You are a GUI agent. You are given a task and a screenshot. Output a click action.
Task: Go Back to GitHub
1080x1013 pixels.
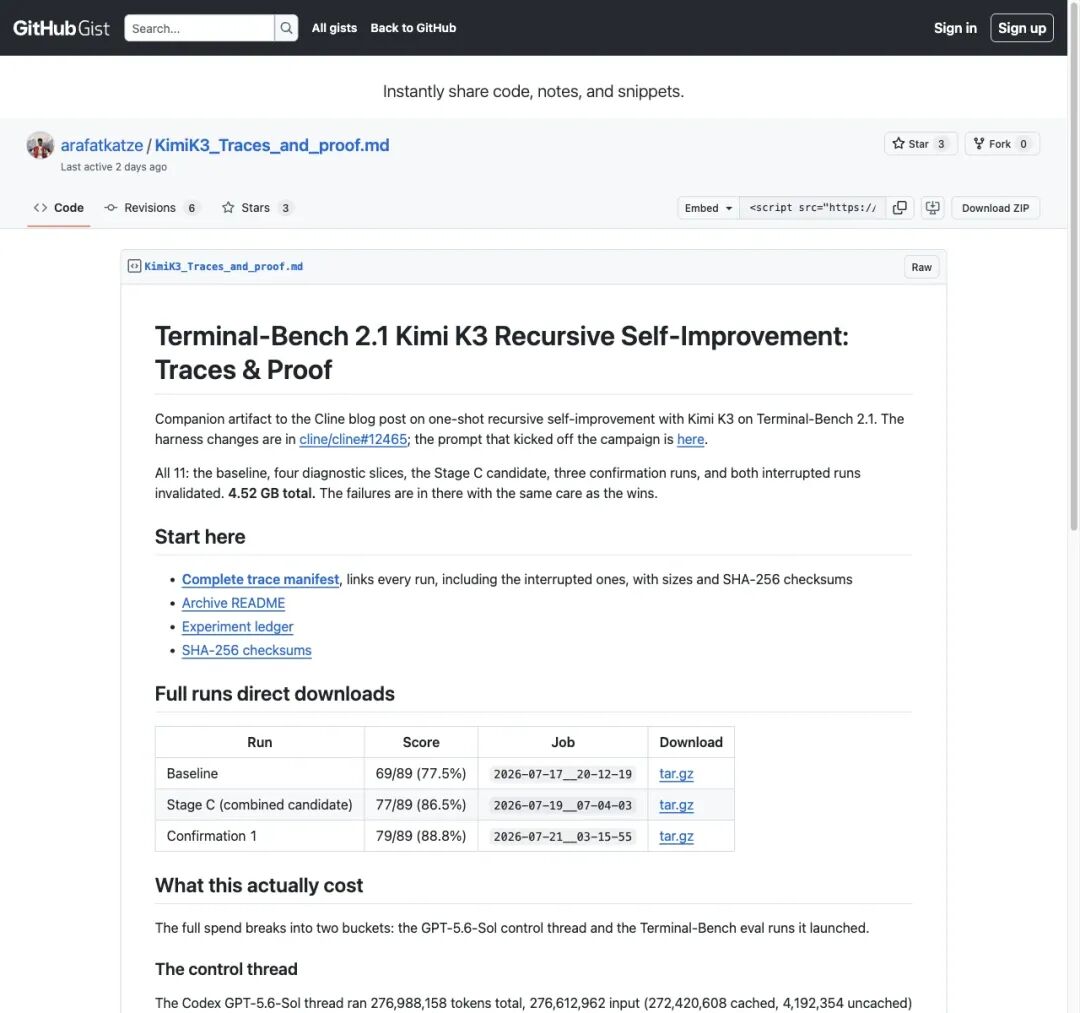point(413,28)
